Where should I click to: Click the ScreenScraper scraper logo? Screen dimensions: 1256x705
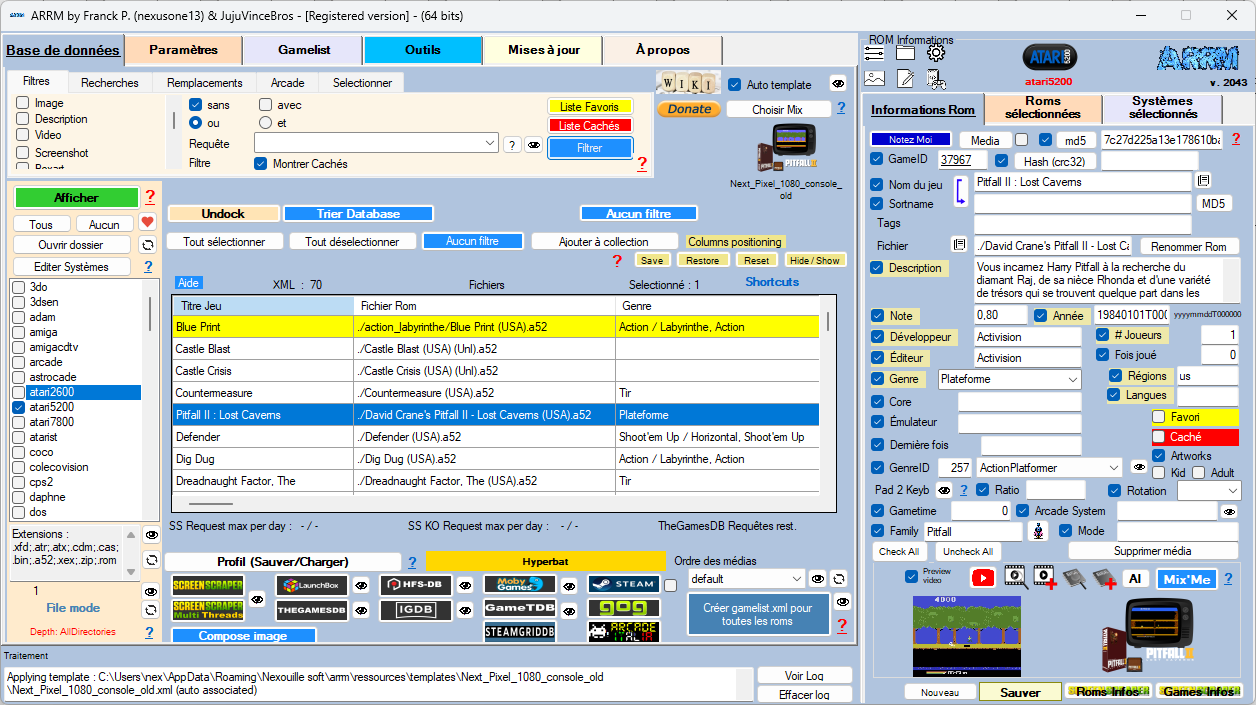(x=207, y=586)
